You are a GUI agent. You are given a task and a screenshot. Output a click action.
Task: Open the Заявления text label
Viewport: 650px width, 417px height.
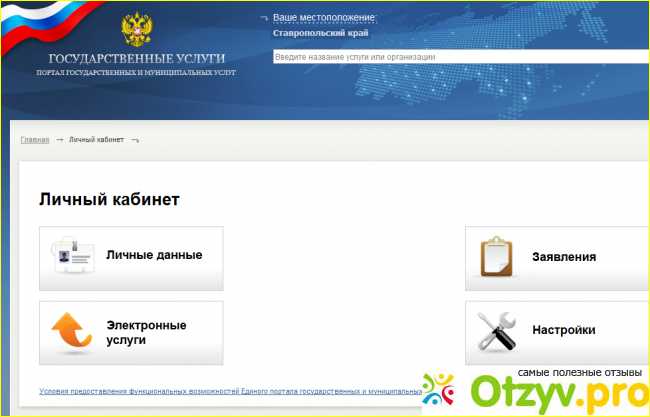tap(564, 257)
